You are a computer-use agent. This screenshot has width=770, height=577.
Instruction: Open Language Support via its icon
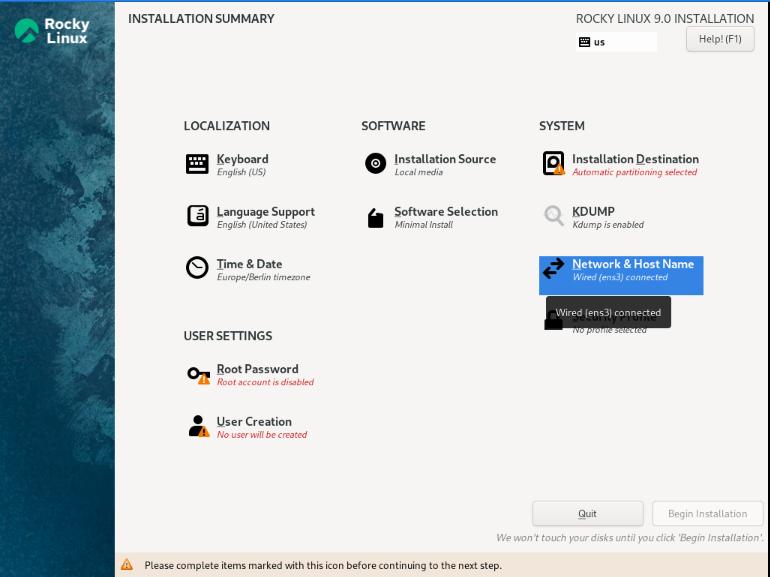pos(197,216)
